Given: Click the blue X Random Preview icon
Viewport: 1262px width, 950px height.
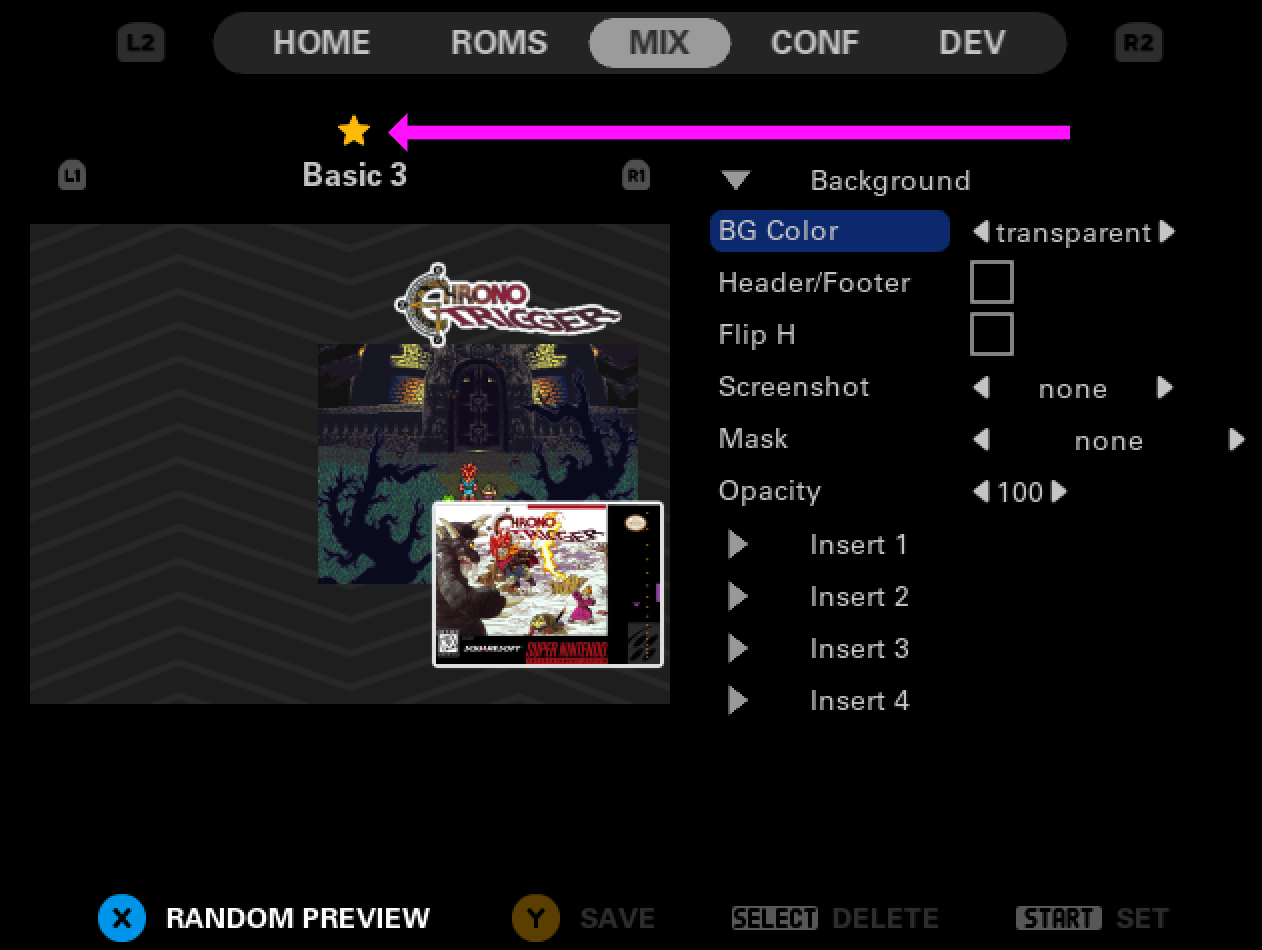Looking at the screenshot, I should (122, 918).
